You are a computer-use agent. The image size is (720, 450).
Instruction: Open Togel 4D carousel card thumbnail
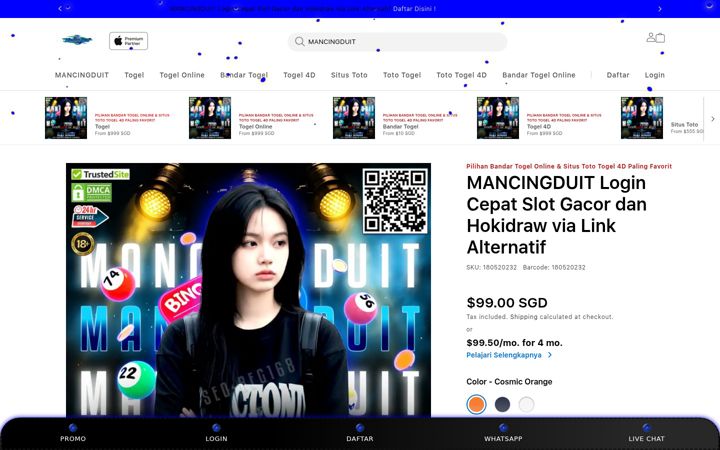(x=498, y=118)
